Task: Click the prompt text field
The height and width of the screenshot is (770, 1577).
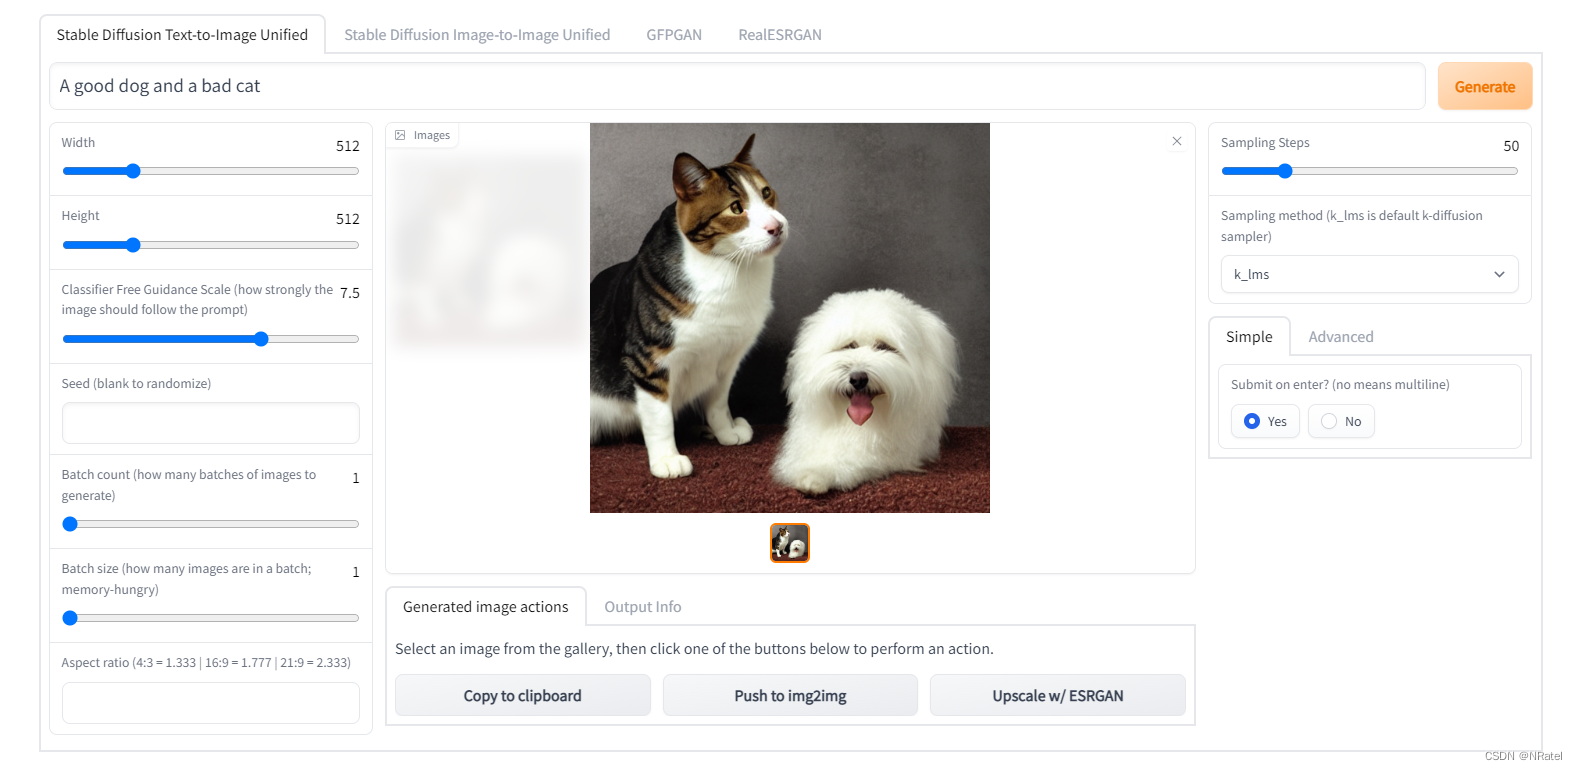Action: (737, 86)
